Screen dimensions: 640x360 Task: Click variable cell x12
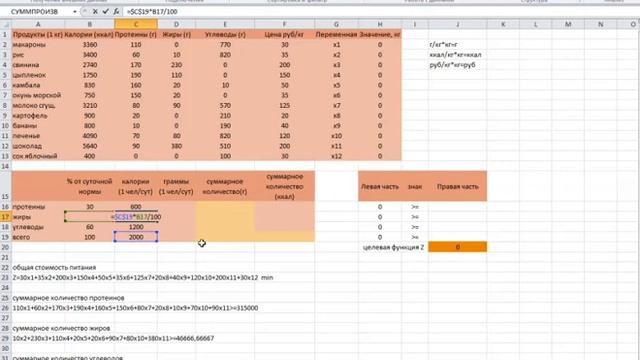tap(336, 156)
